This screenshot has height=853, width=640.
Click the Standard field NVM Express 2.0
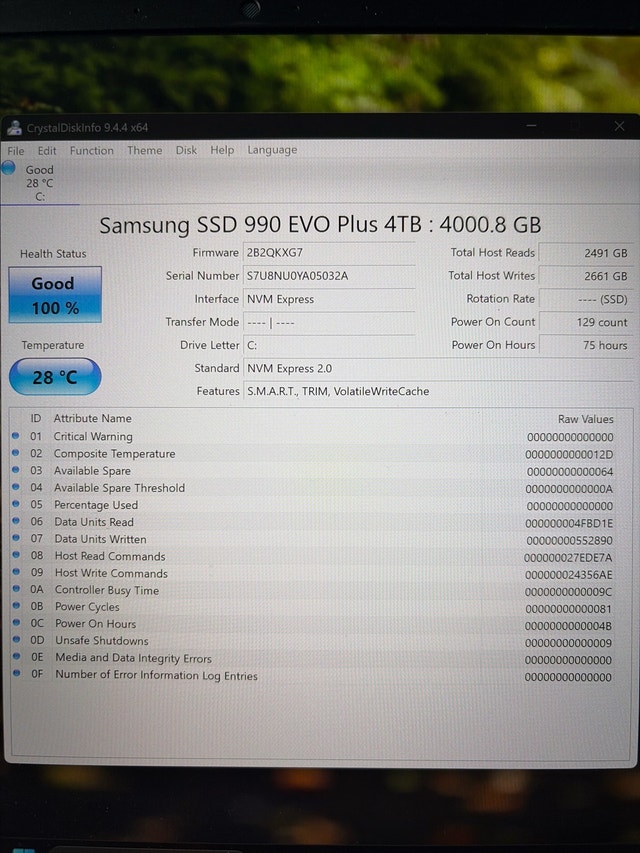click(x=438, y=369)
